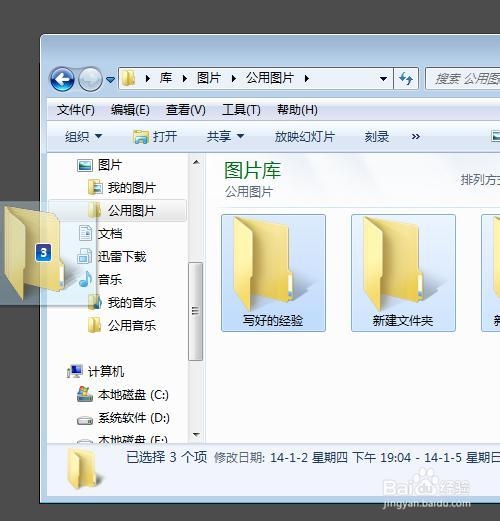Image resolution: width=500 pixels, height=521 pixels.
Task: Click the view icon at toolbar's right edge
Action: click(495, 137)
